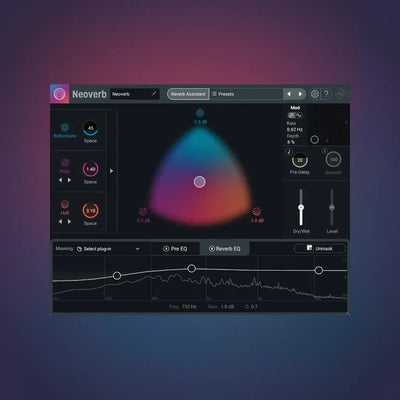Image resolution: width=400 pixels, height=400 pixels.
Task: Click the orange bottom-right blend pad node icon
Action: [x=256, y=211]
